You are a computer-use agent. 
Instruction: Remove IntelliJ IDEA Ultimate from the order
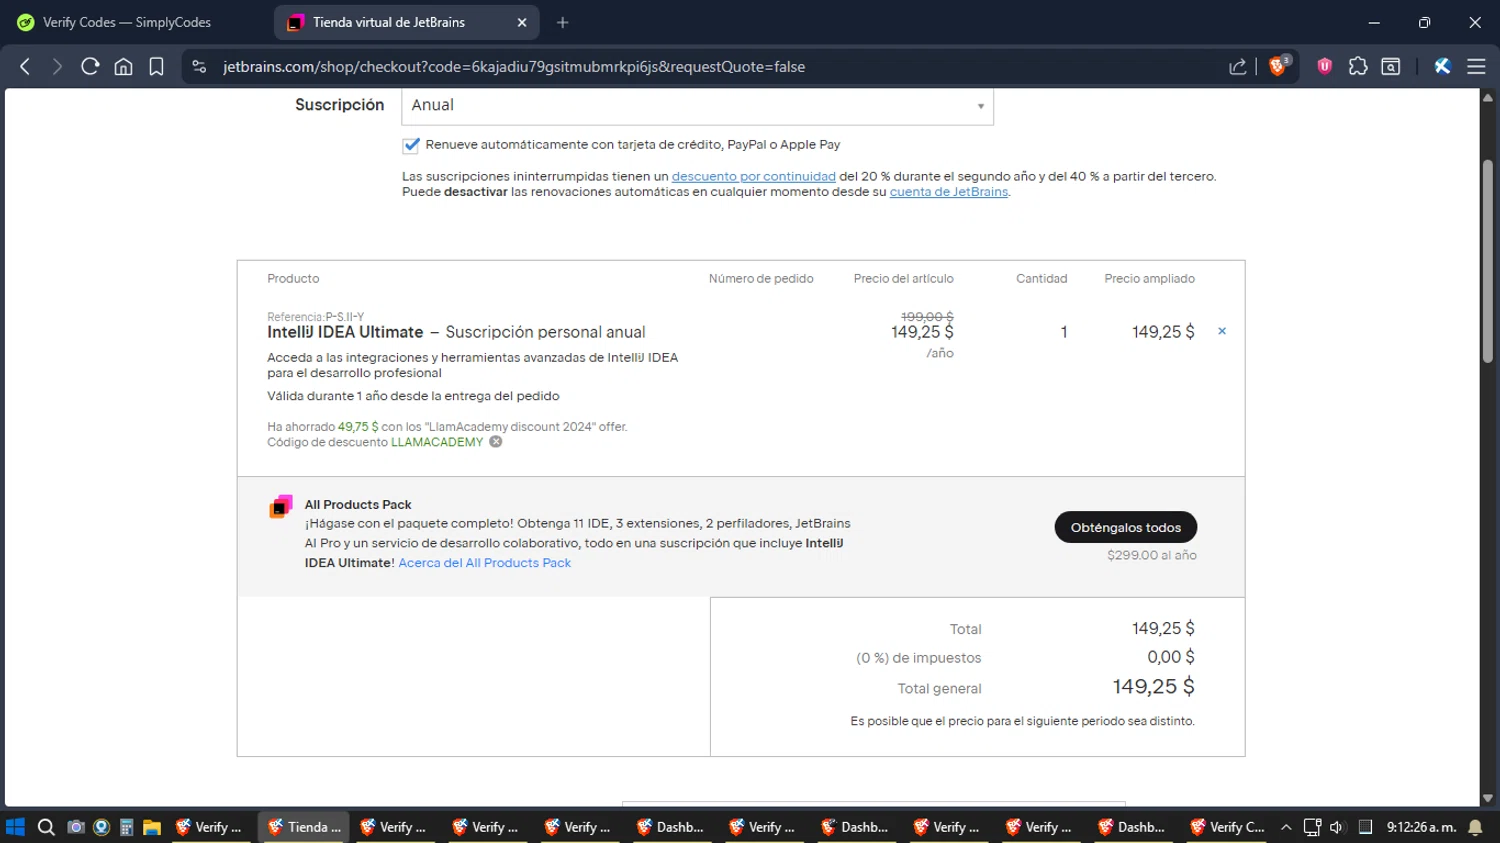pyautogui.click(x=1222, y=331)
